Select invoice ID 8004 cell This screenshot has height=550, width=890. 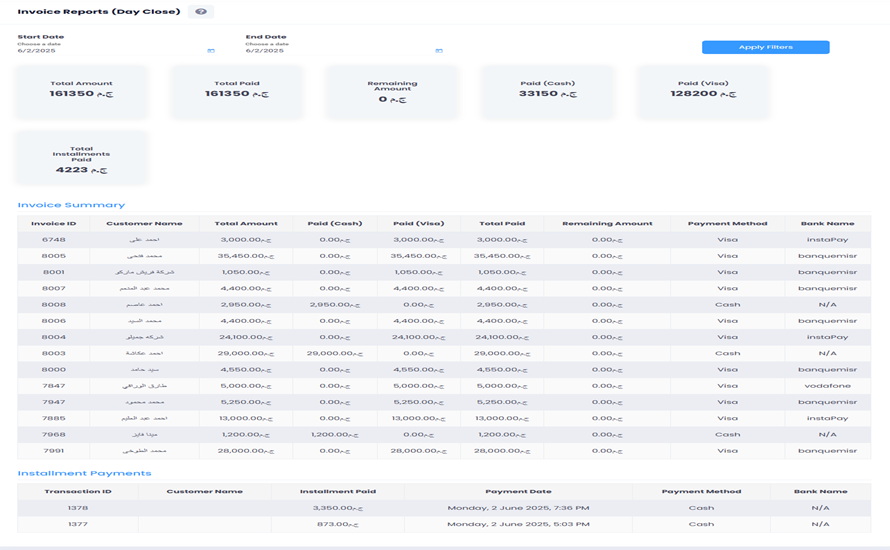pos(53,337)
